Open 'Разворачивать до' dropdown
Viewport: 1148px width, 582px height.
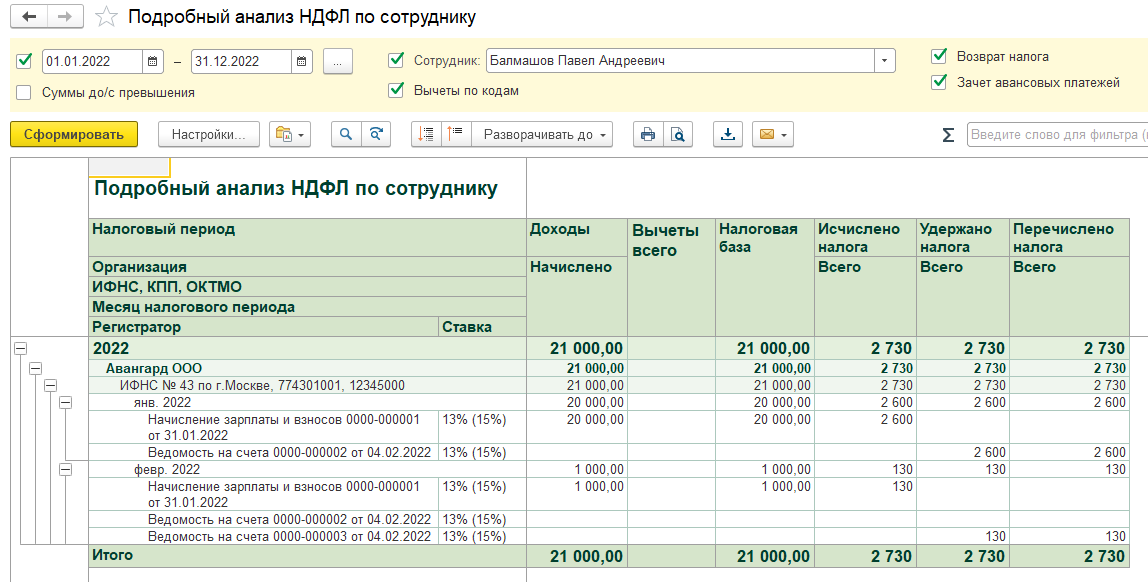[545, 134]
